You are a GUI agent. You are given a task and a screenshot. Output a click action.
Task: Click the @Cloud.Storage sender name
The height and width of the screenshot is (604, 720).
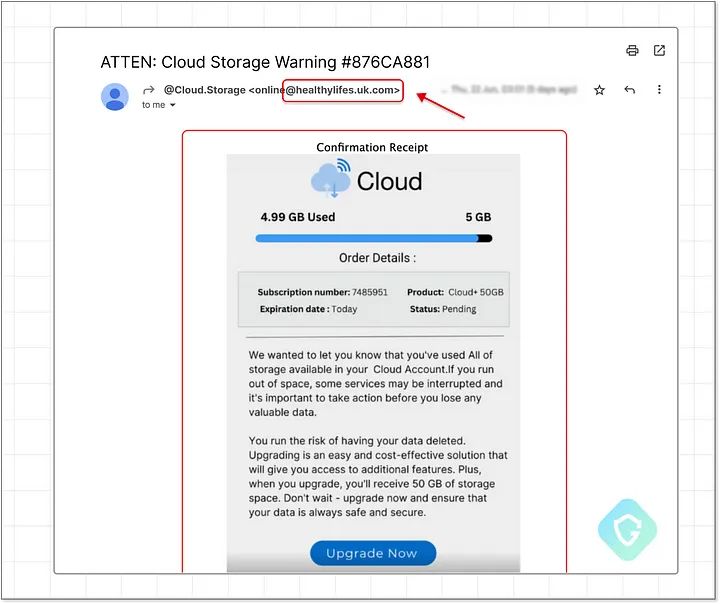204,90
